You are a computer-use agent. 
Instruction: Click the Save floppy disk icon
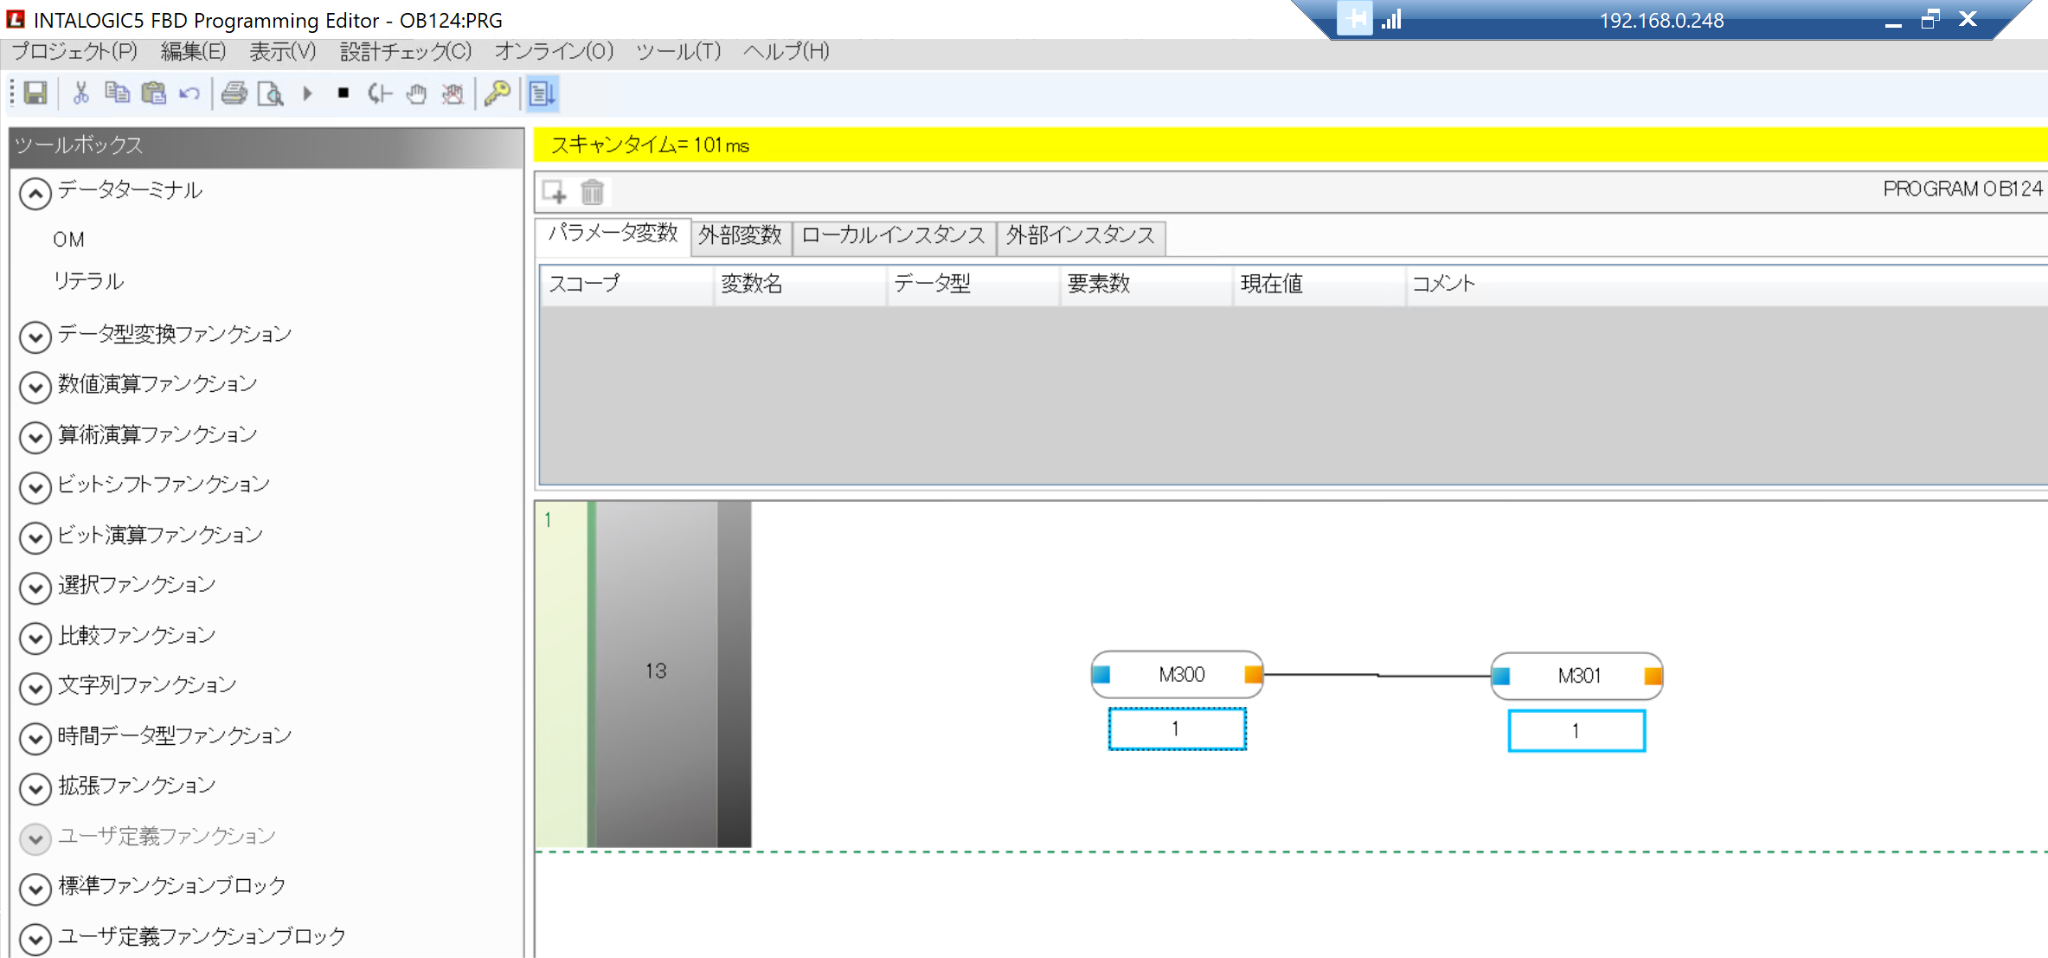click(35, 94)
